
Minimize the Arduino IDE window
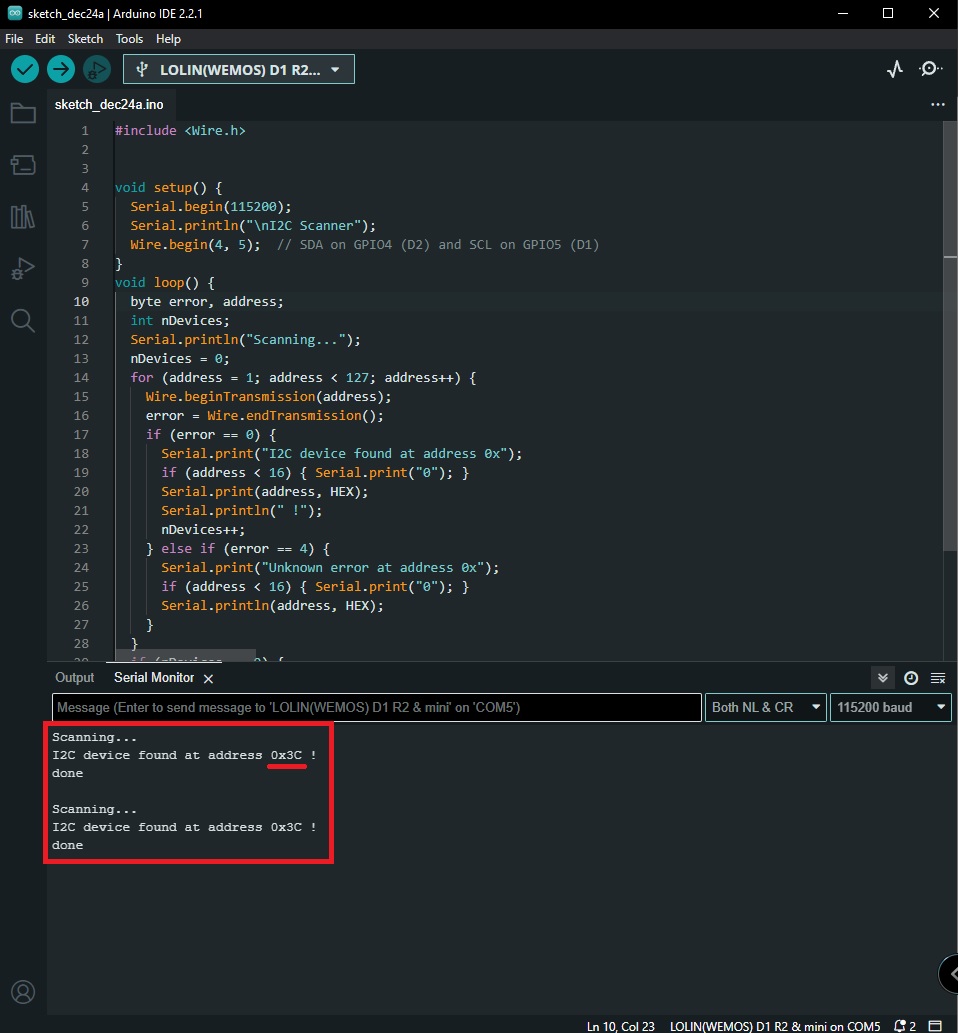click(x=843, y=13)
